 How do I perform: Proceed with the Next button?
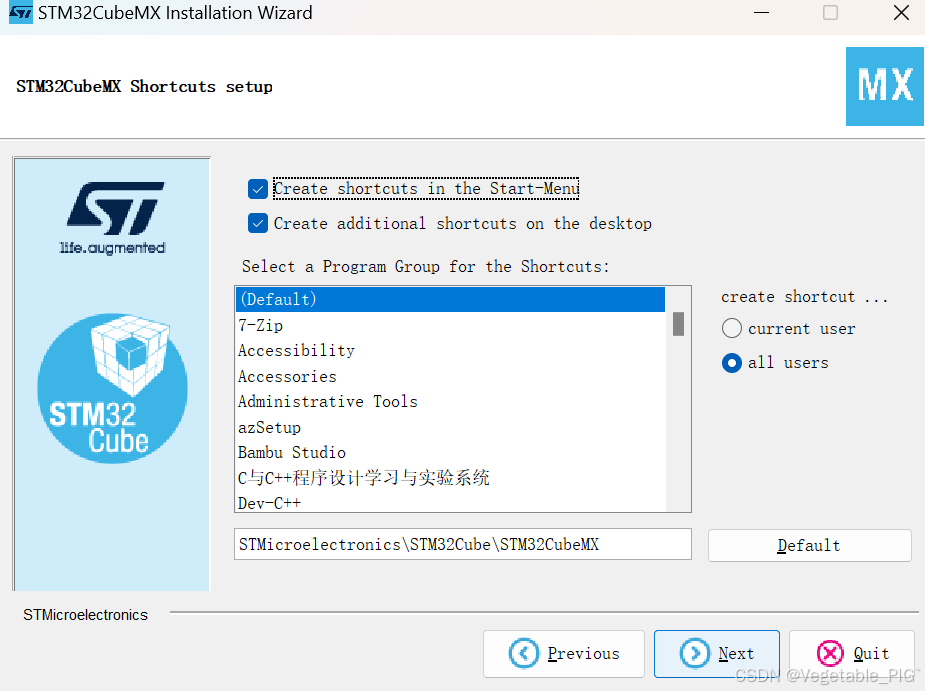click(717, 654)
